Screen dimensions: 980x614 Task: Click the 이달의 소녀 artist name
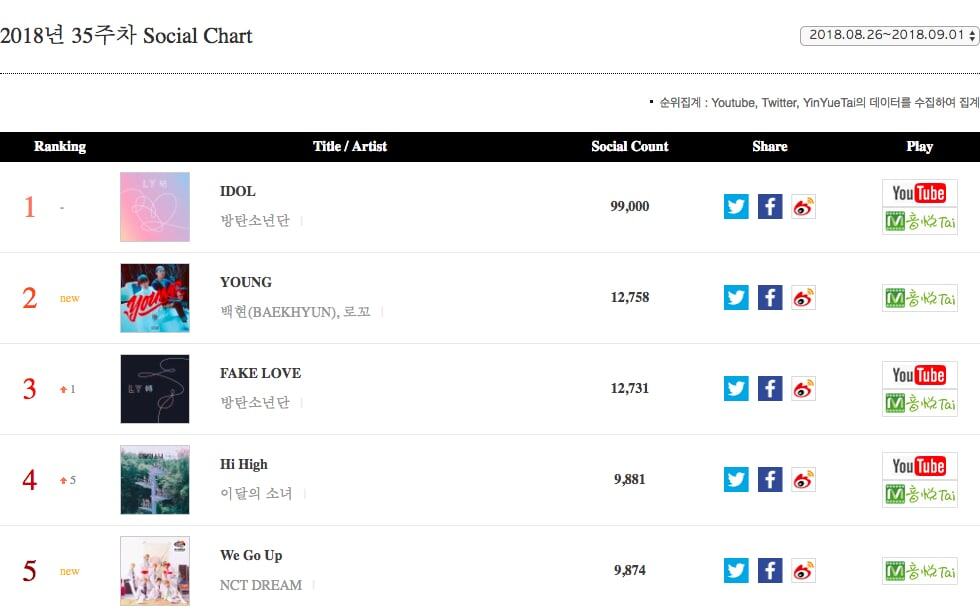click(256, 494)
